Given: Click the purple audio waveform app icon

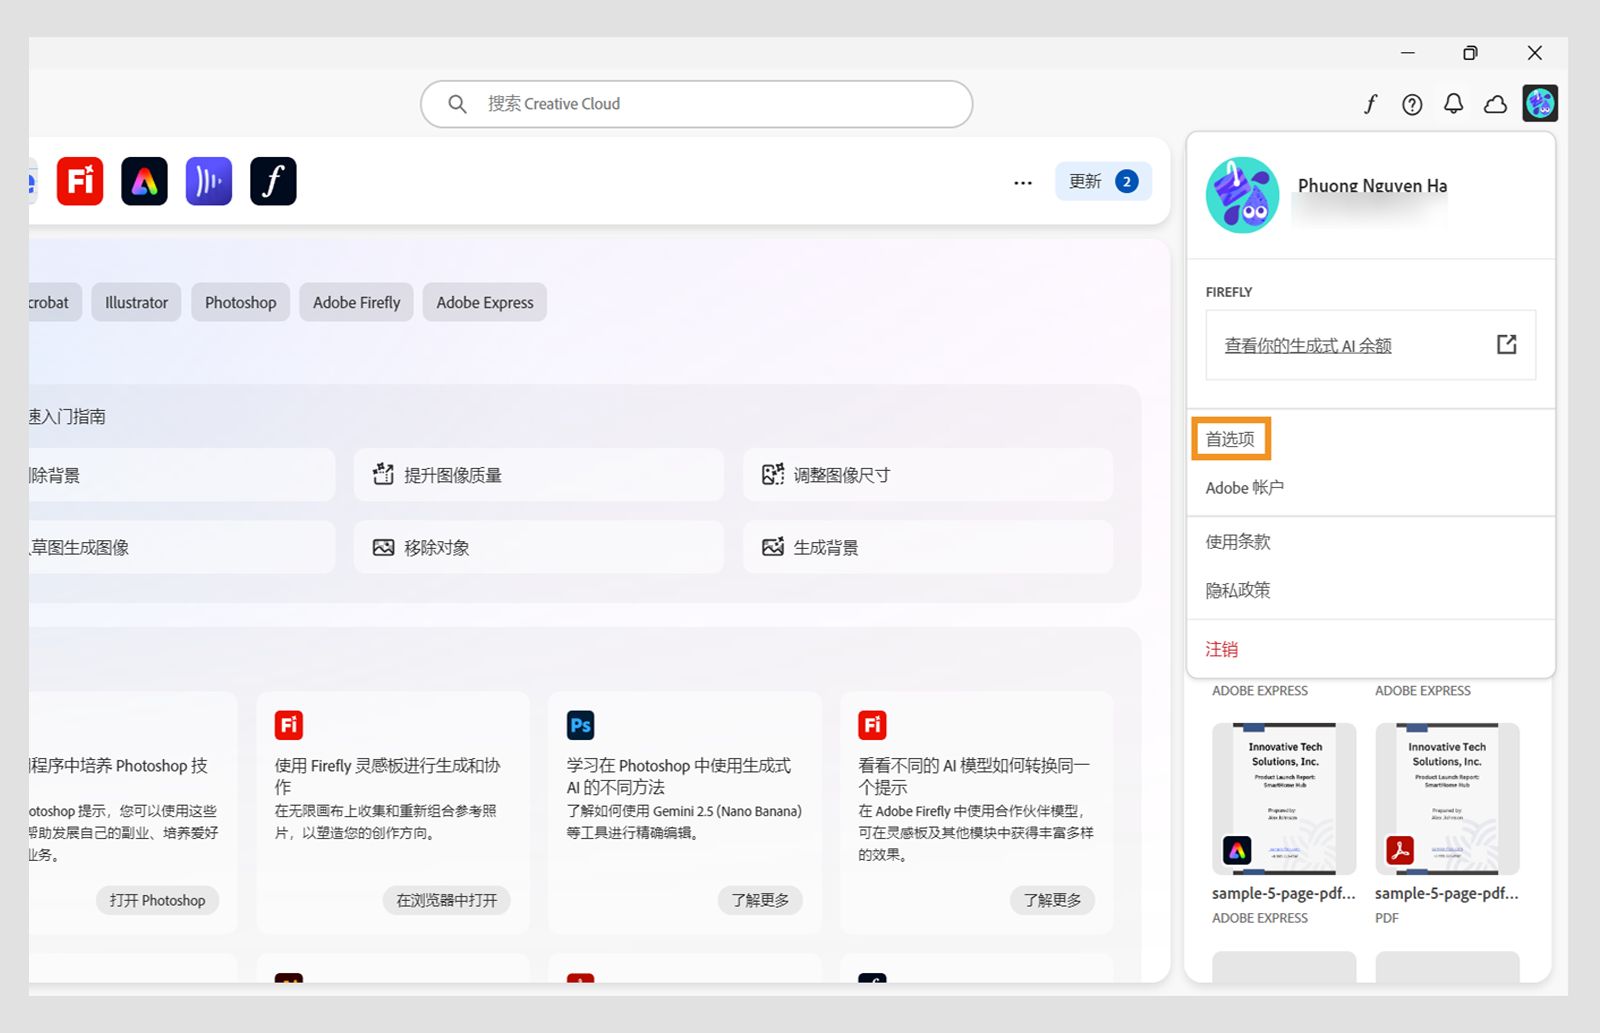Looking at the screenshot, I should [x=209, y=181].
